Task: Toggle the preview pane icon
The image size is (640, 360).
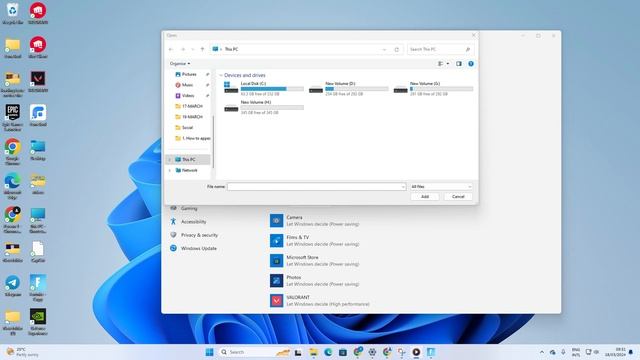Action: [459, 64]
